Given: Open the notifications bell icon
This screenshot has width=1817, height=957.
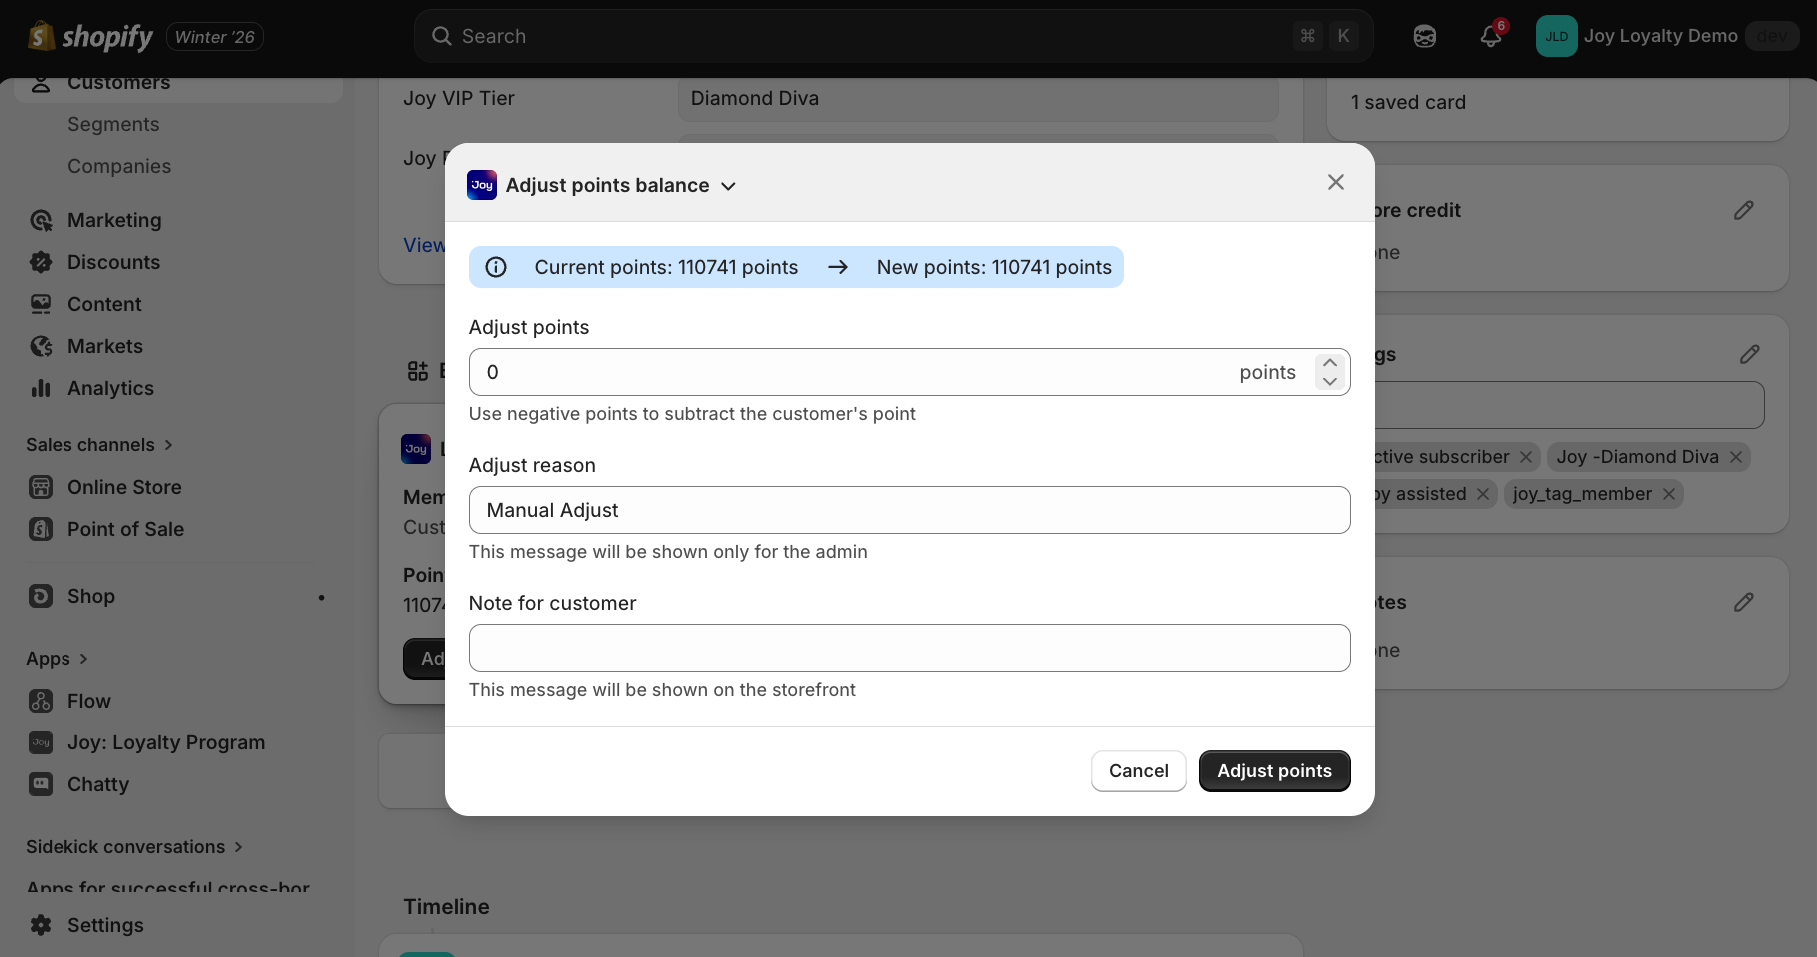Looking at the screenshot, I should [1490, 36].
